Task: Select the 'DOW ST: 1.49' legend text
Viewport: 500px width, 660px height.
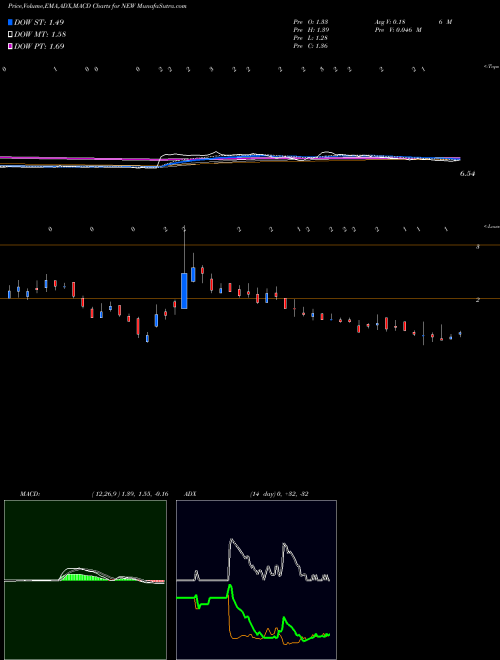Action: click(x=39, y=22)
